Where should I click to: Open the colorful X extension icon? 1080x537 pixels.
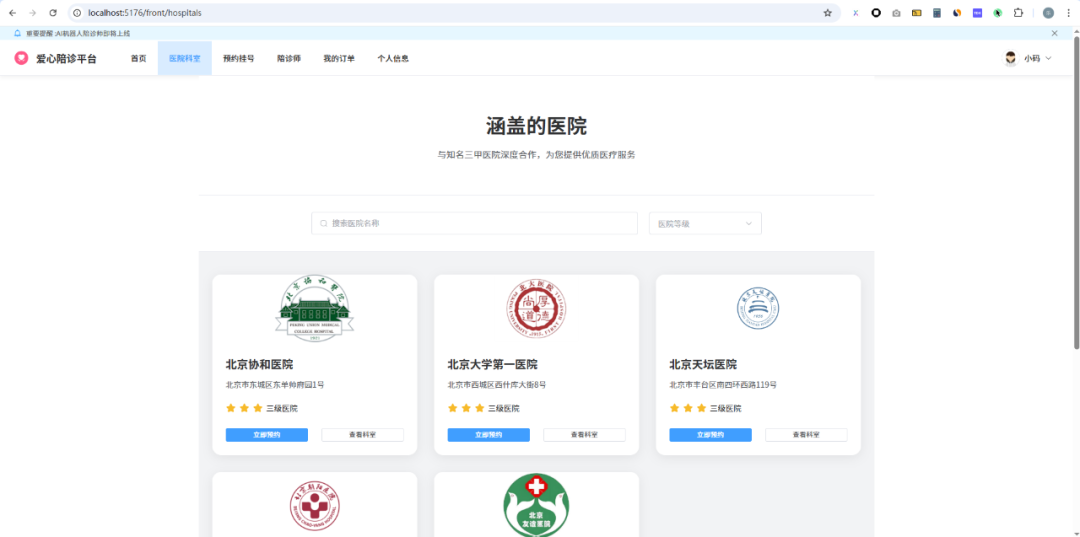click(x=855, y=13)
